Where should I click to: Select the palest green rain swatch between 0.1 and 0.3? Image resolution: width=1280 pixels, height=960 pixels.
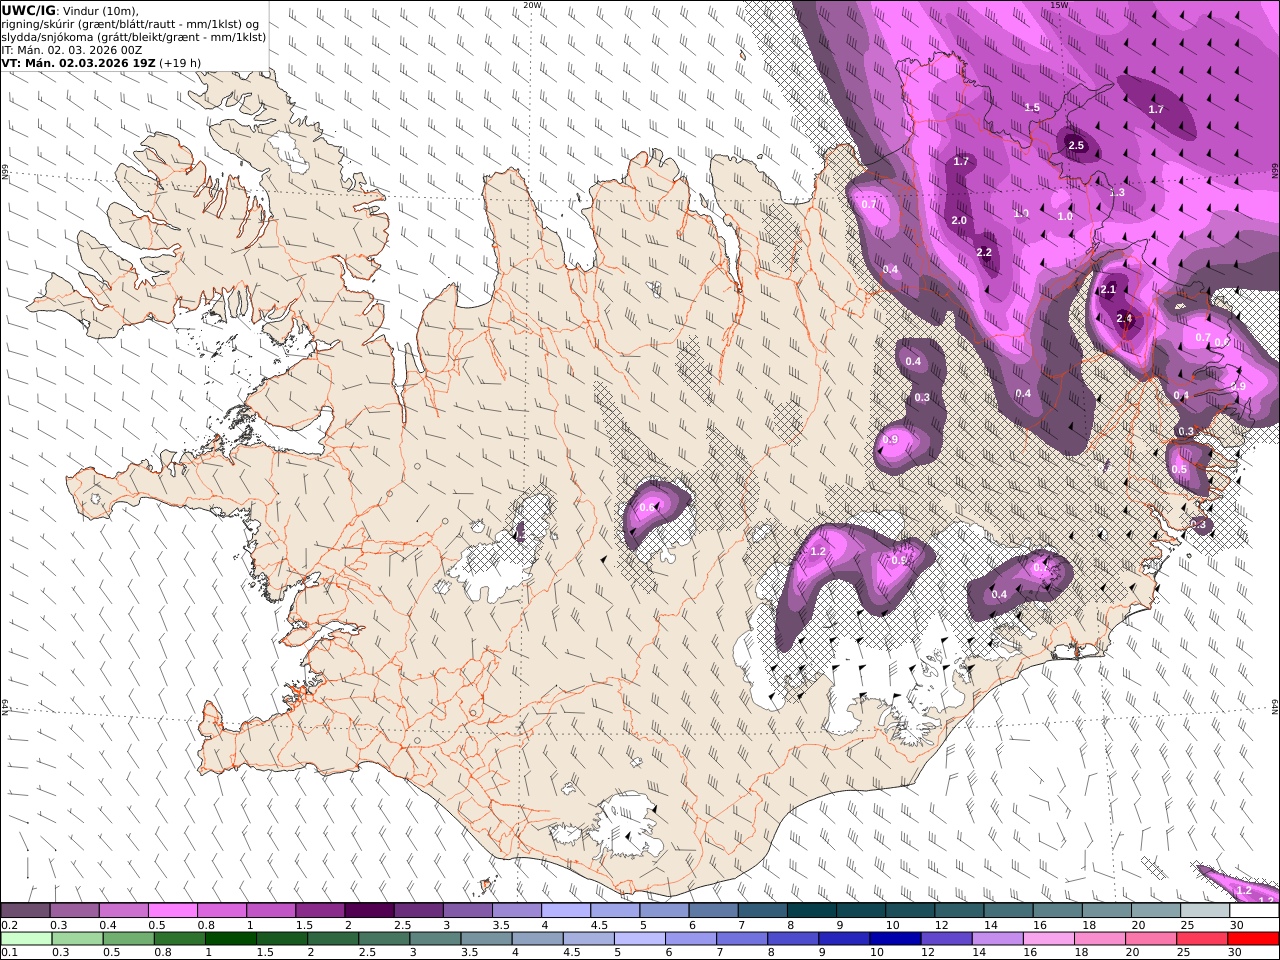coord(26,938)
